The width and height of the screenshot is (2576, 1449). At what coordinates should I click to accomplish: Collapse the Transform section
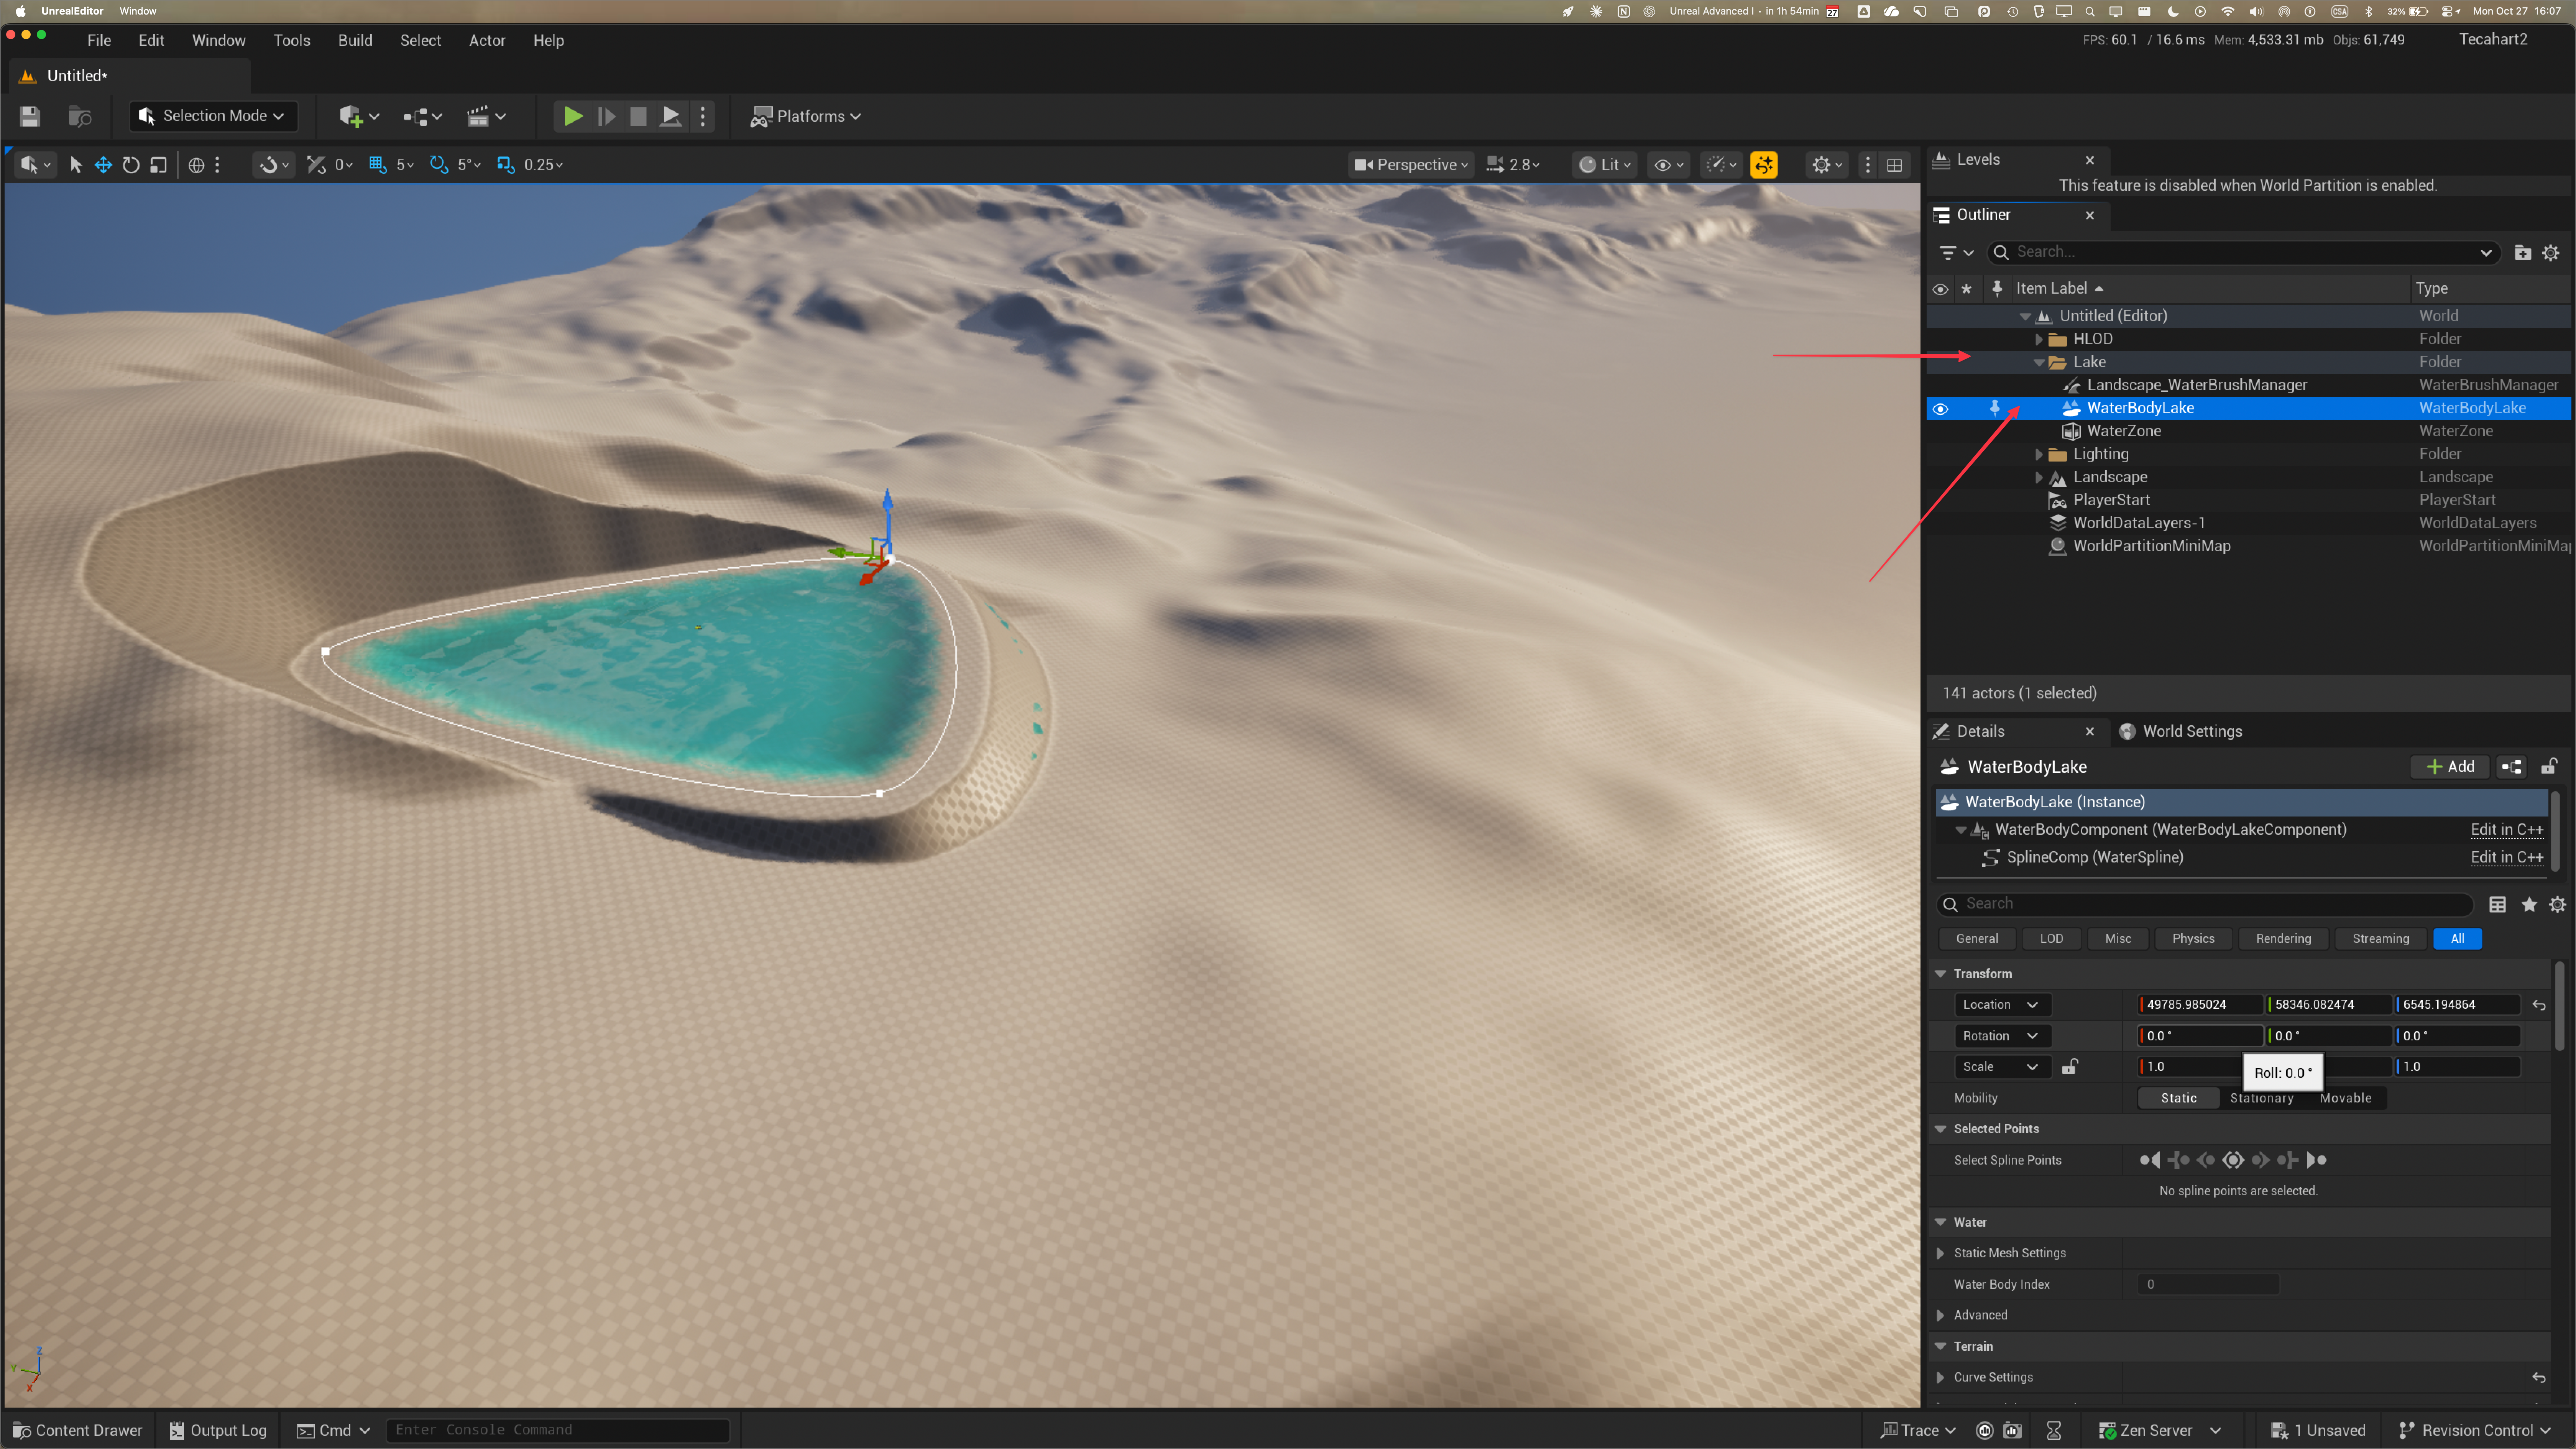(x=1940, y=974)
